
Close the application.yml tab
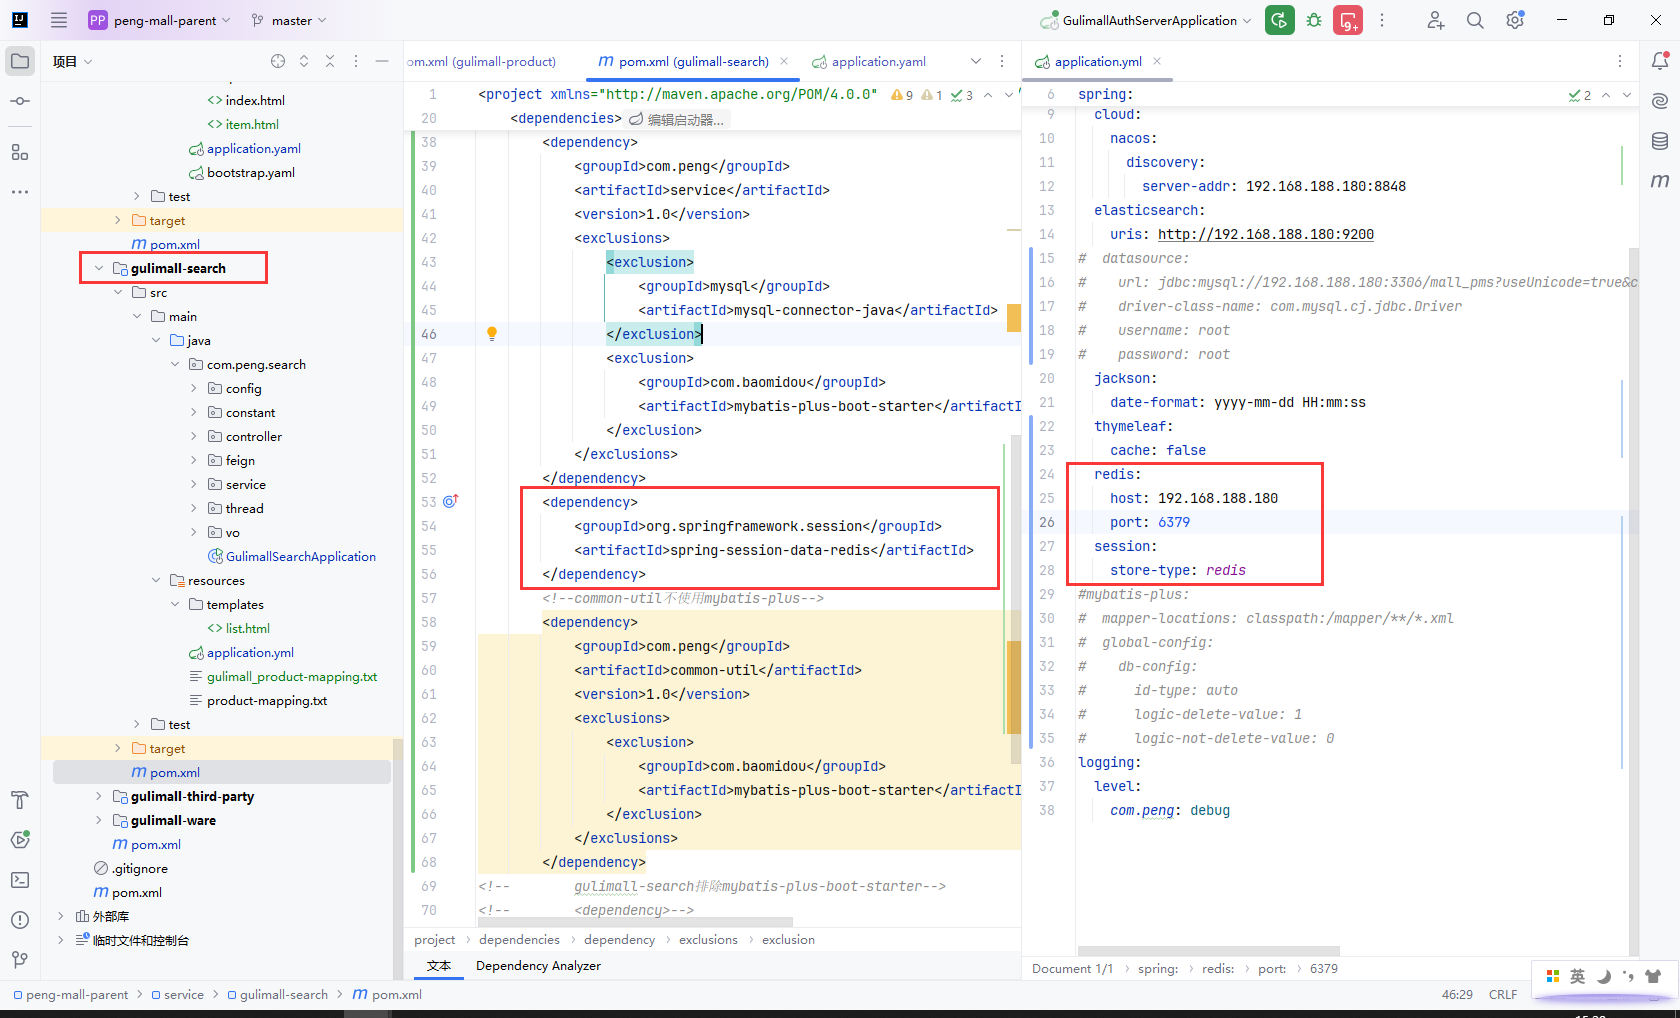click(x=1157, y=61)
